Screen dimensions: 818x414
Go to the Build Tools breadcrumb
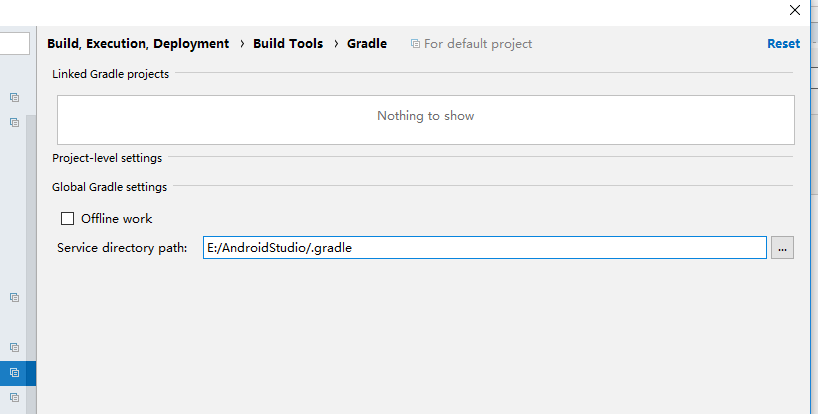[x=288, y=44]
